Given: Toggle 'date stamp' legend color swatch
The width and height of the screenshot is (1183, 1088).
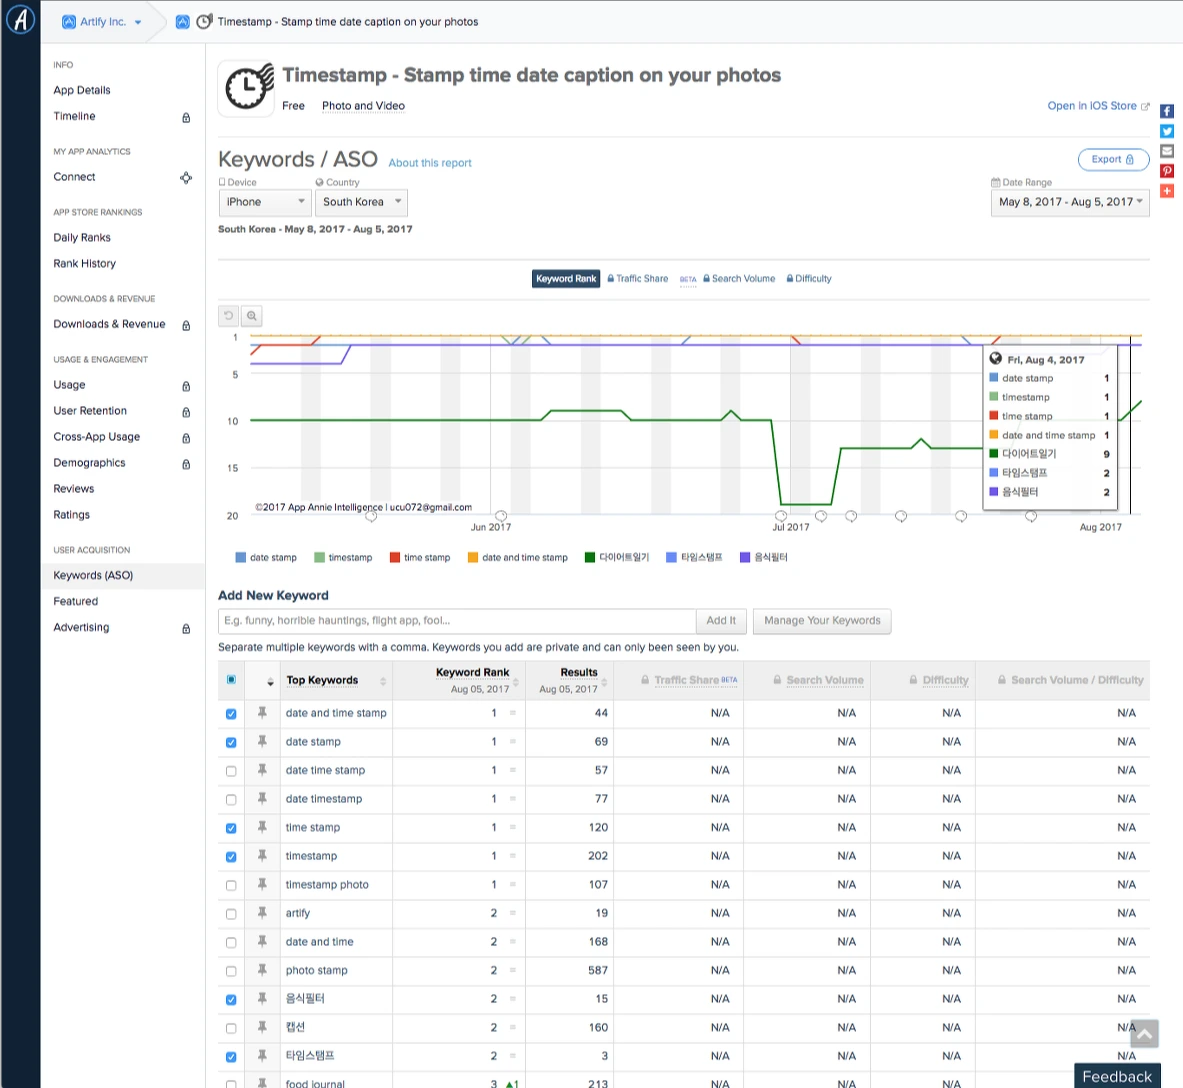Looking at the screenshot, I should point(241,558).
